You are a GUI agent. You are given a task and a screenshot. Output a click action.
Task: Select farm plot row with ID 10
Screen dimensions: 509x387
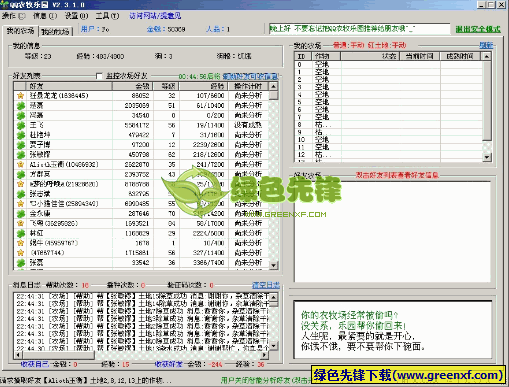tap(388, 140)
